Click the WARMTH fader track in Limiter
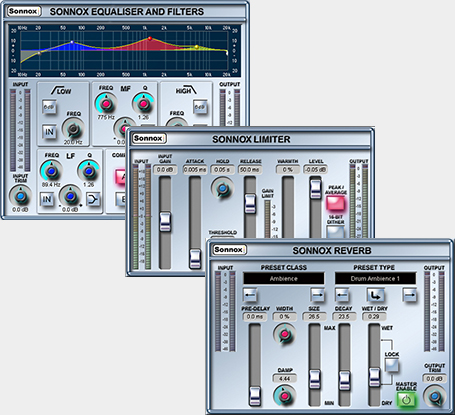 [x=288, y=207]
